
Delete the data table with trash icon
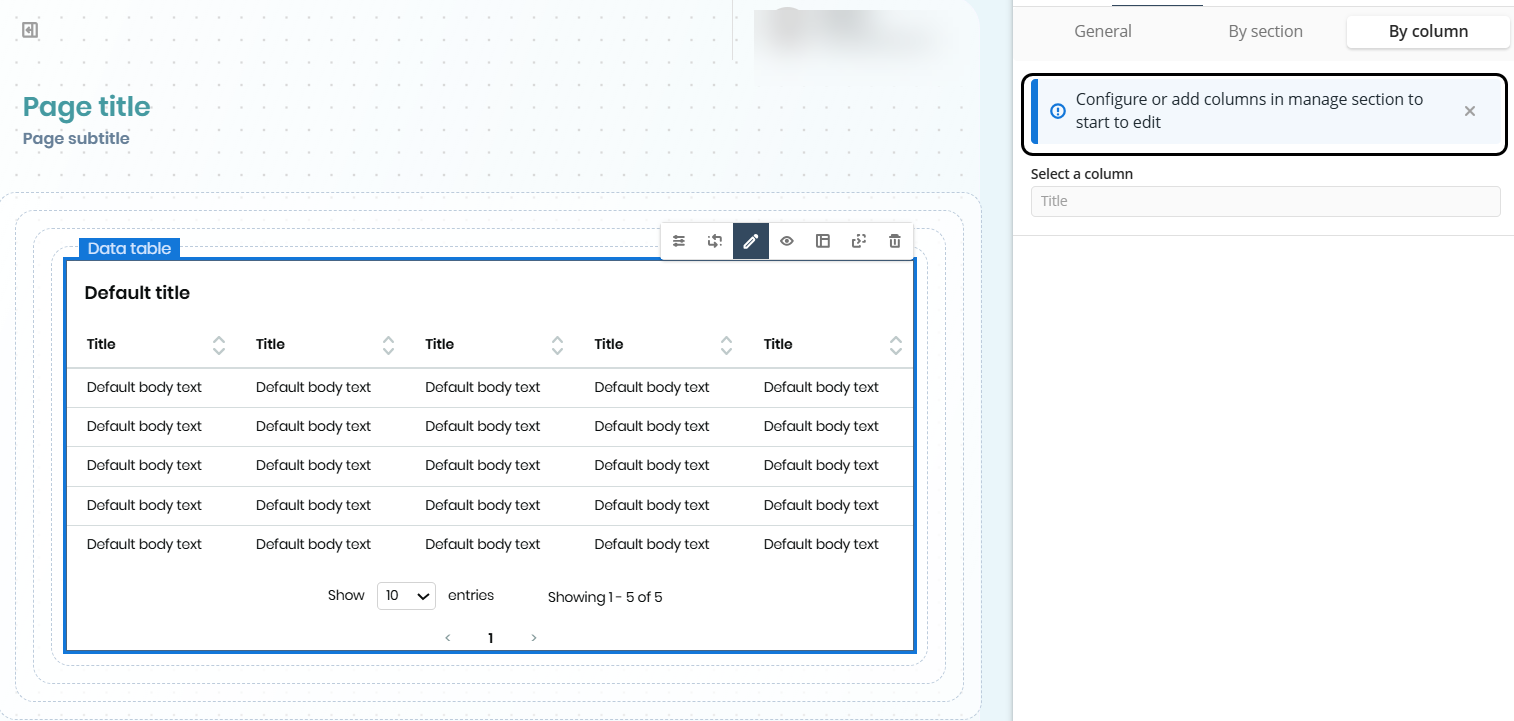[895, 241]
